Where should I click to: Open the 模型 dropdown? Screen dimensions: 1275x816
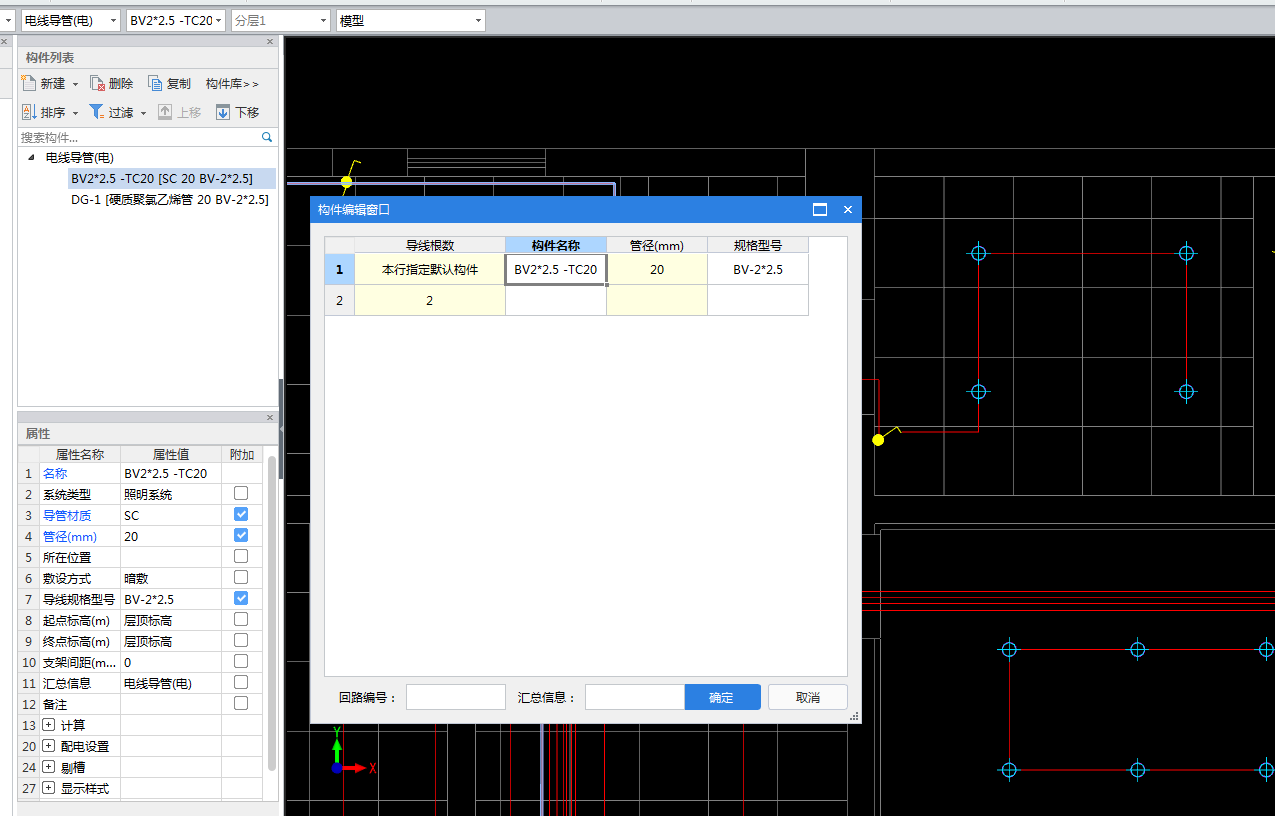pos(478,20)
